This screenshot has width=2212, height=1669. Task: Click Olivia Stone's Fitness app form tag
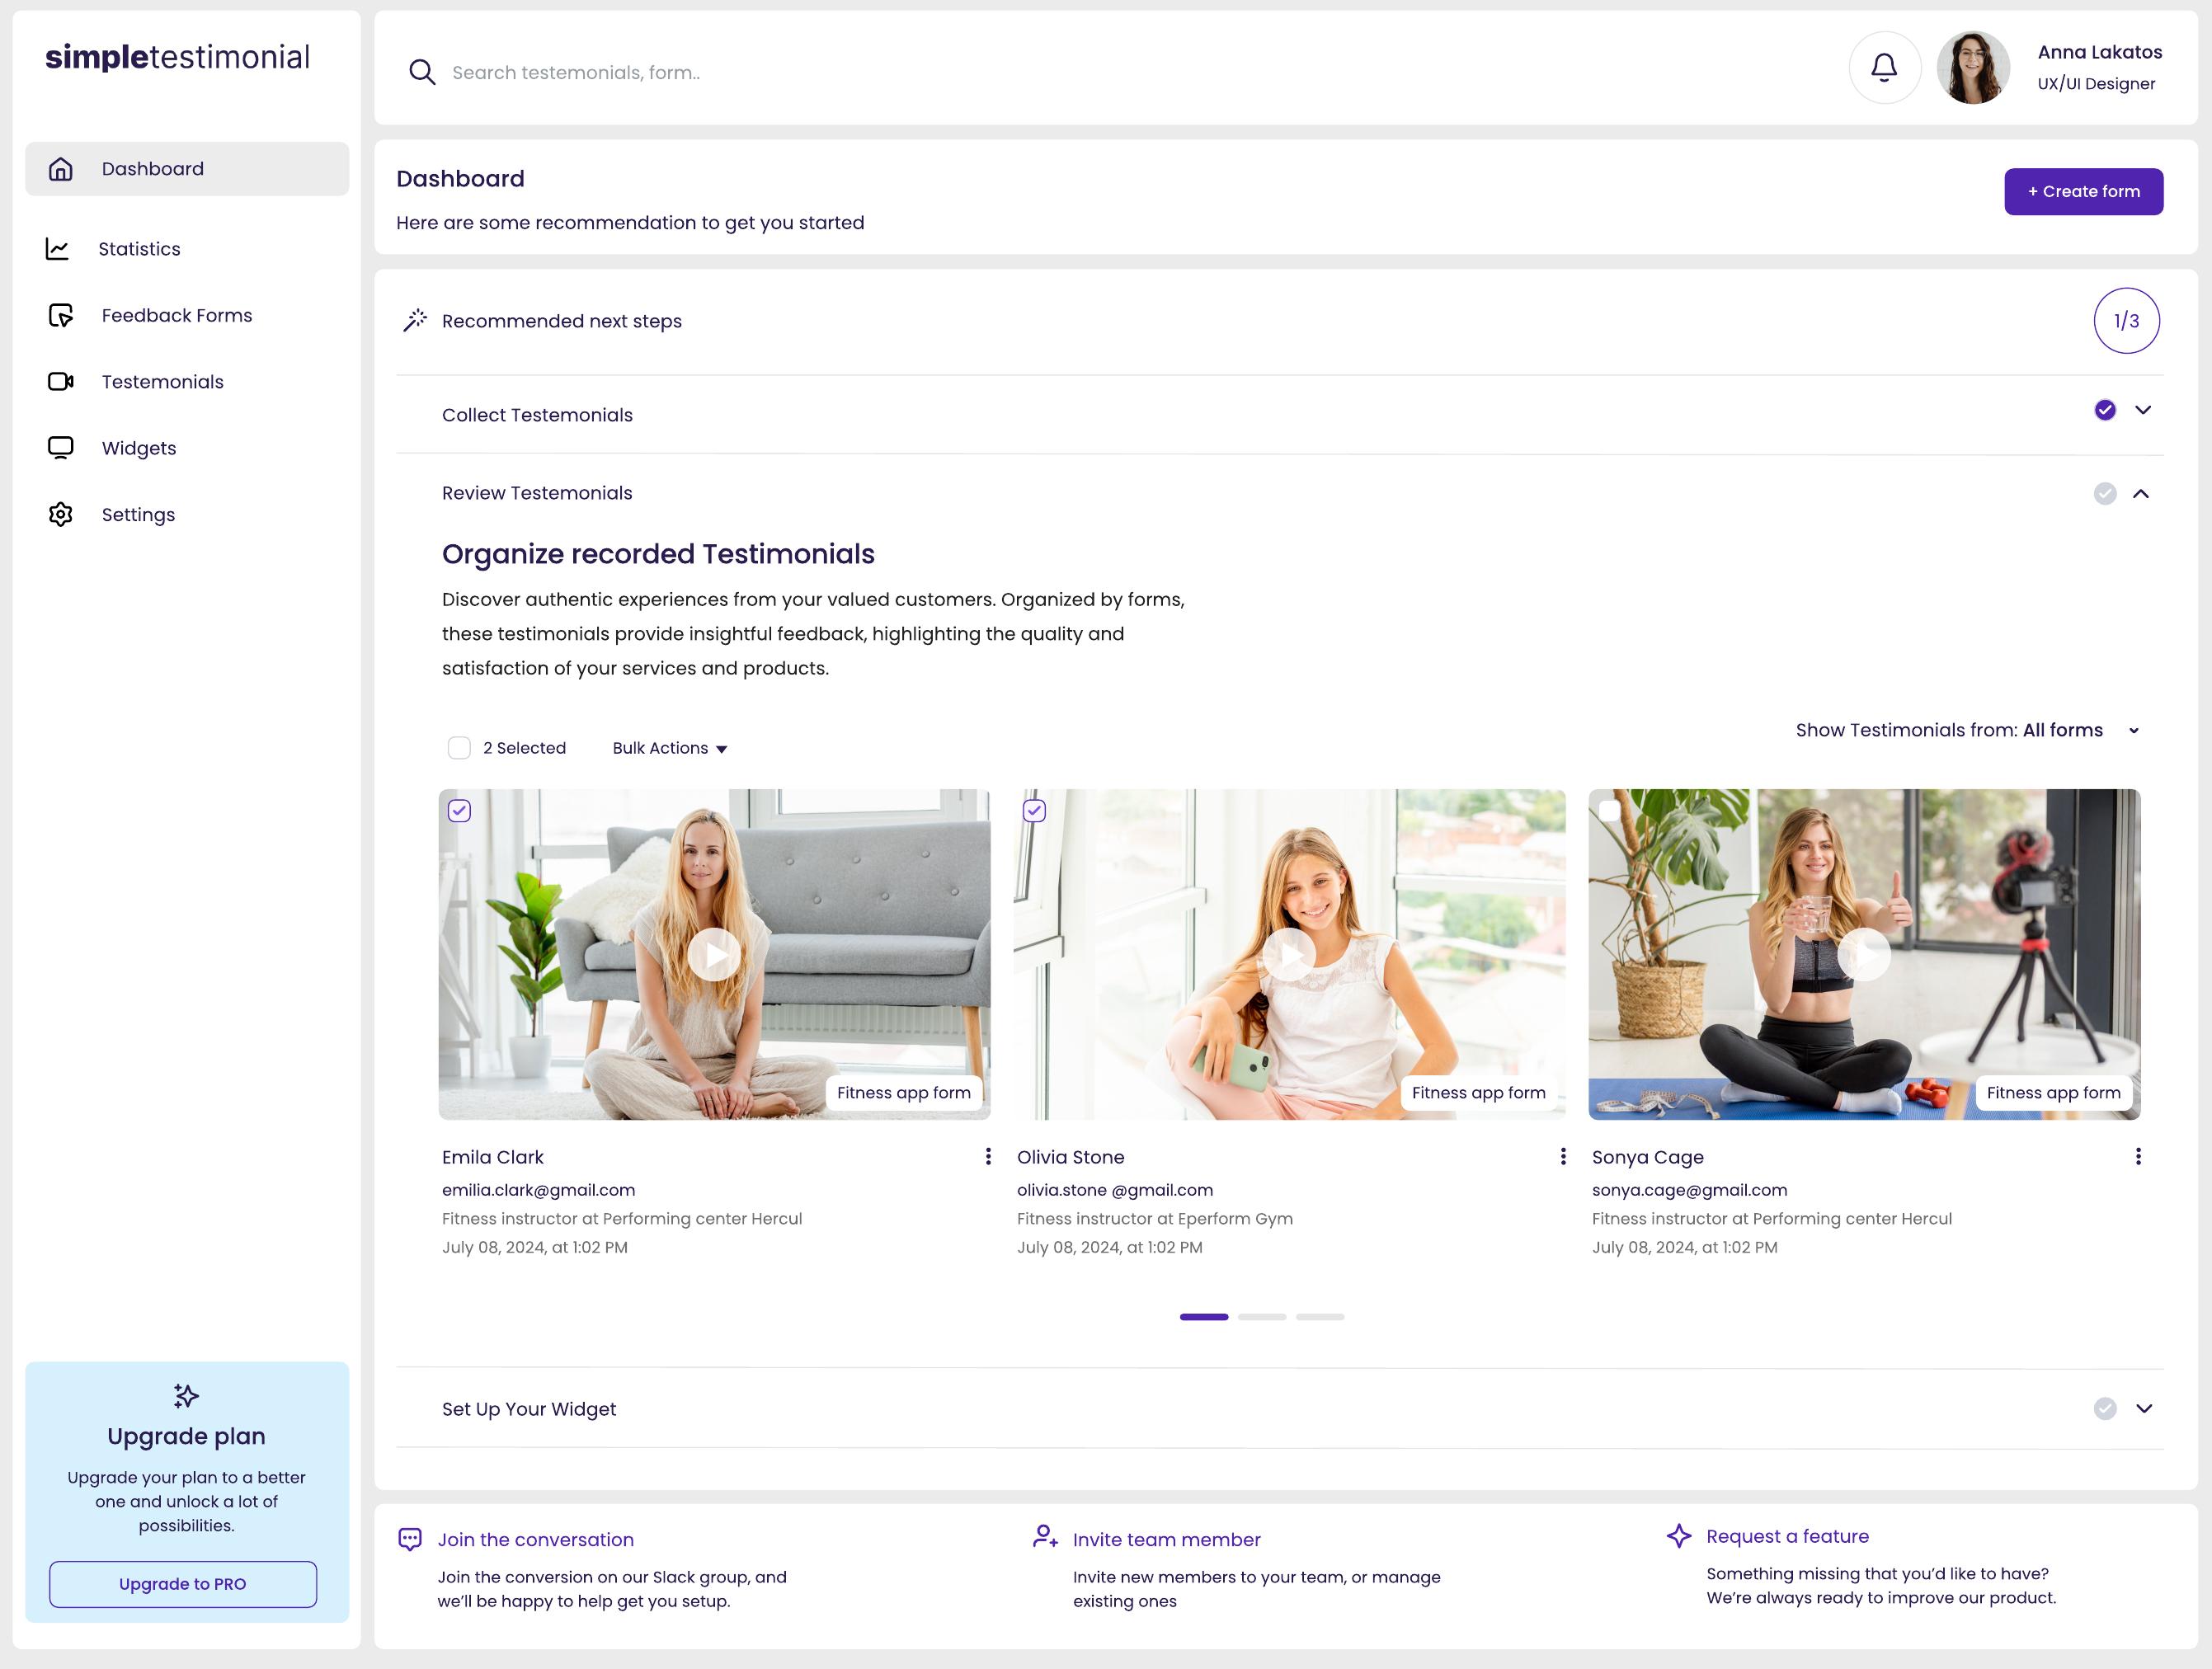pyautogui.click(x=1478, y=1093)
